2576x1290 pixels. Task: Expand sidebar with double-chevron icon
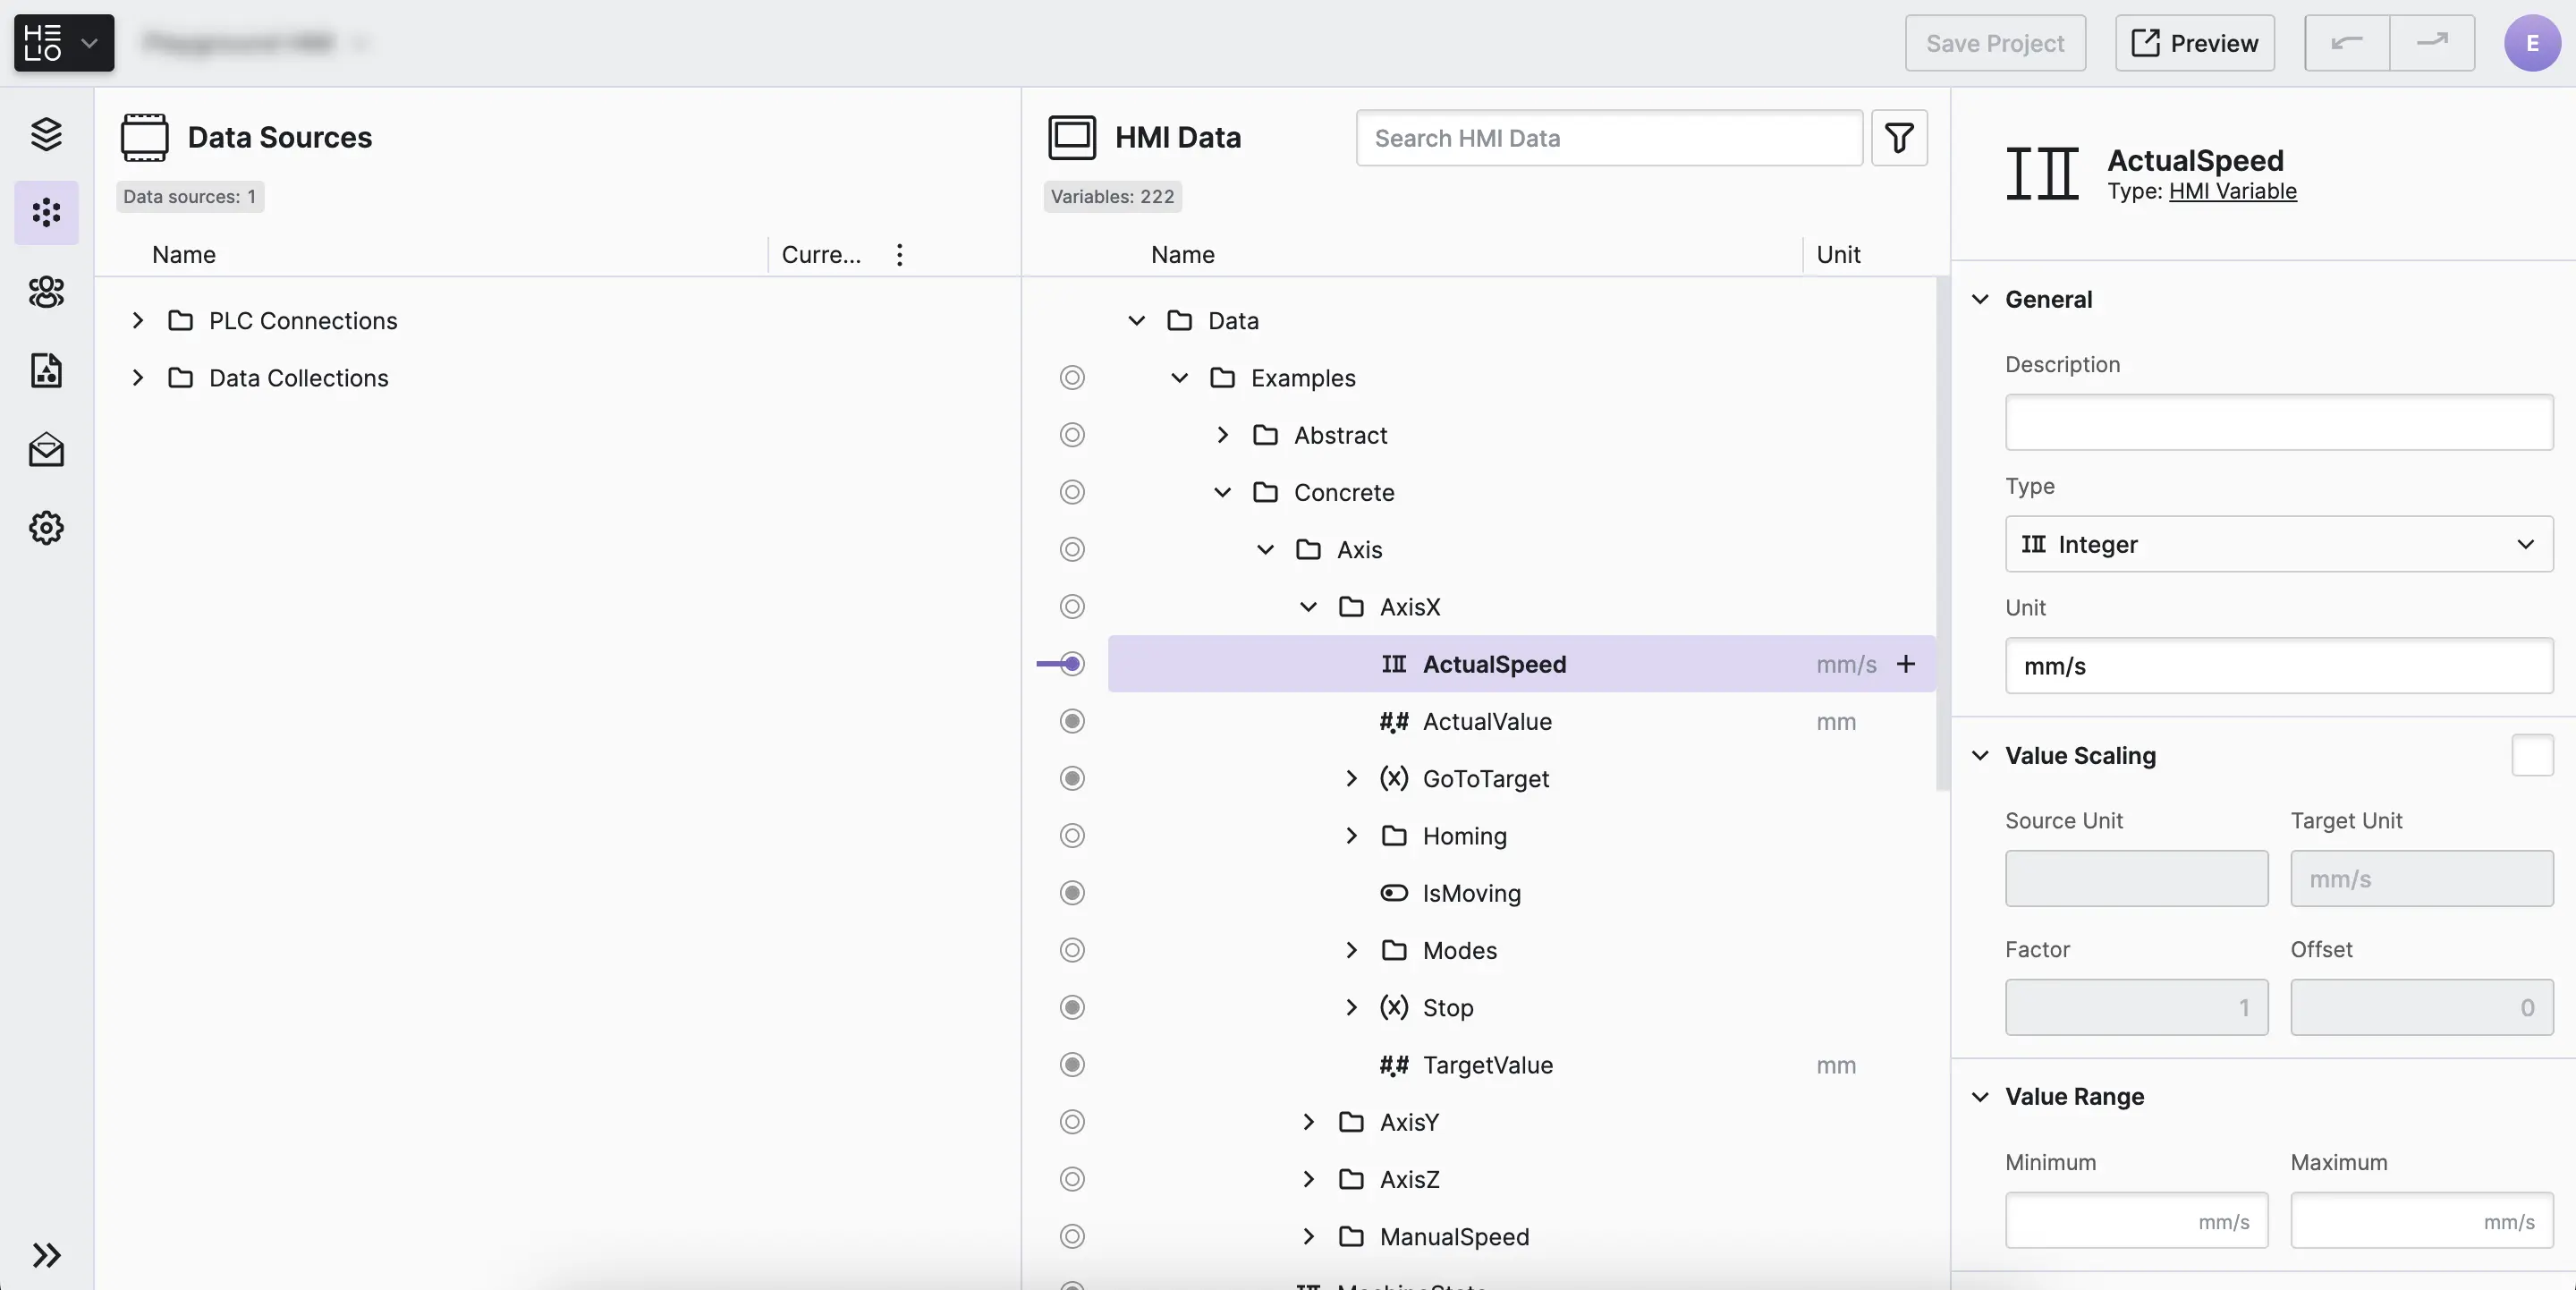[x=46, y=1255]
